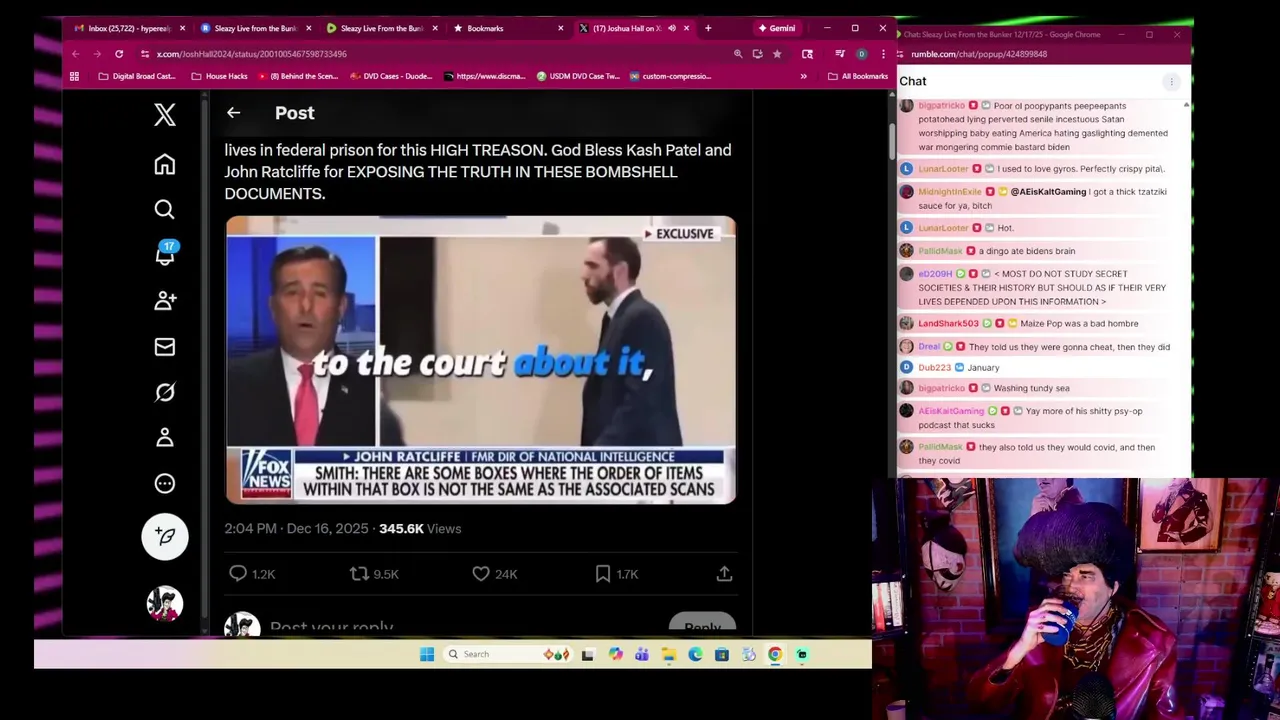Reload the page
This screenshot has height=720, width=1280.
[x=119, y=54]
